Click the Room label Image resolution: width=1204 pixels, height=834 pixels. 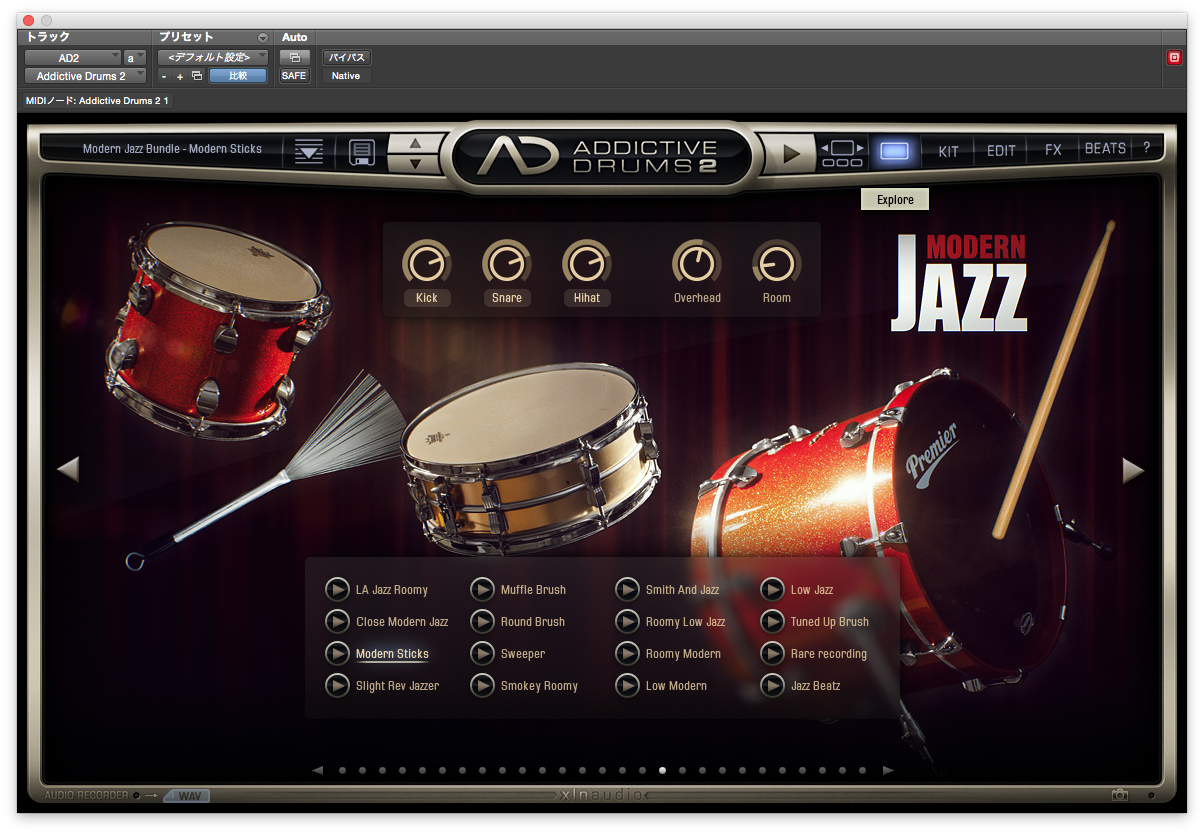[777, 298]
